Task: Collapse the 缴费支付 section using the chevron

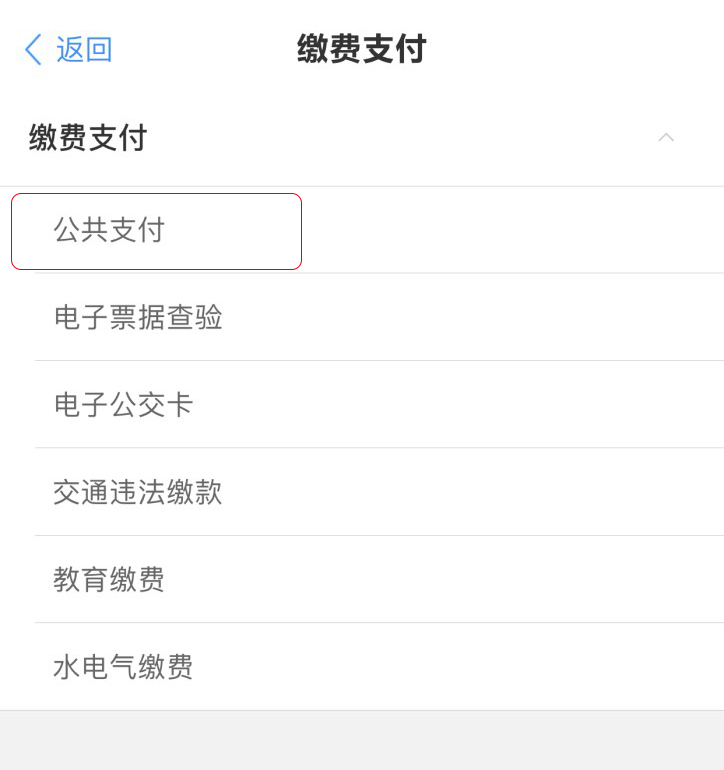Action: pyautogui.click(x=666, y=137)
